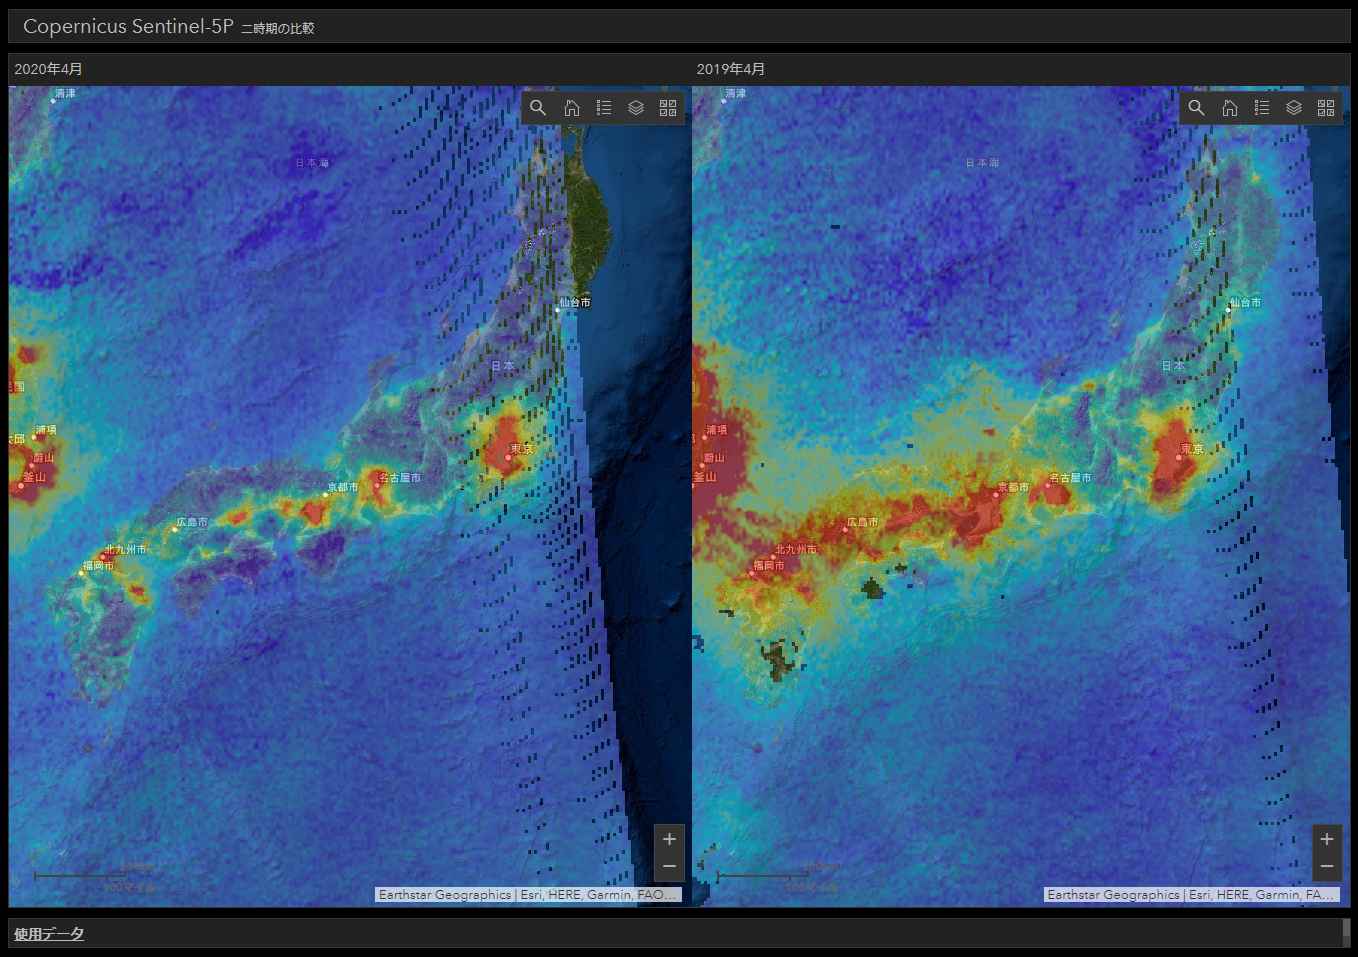The height and width of the screenshot is (957, 1358).
Task: Zoom out on the 2019年4月 map
Action: pos(1327,866)
